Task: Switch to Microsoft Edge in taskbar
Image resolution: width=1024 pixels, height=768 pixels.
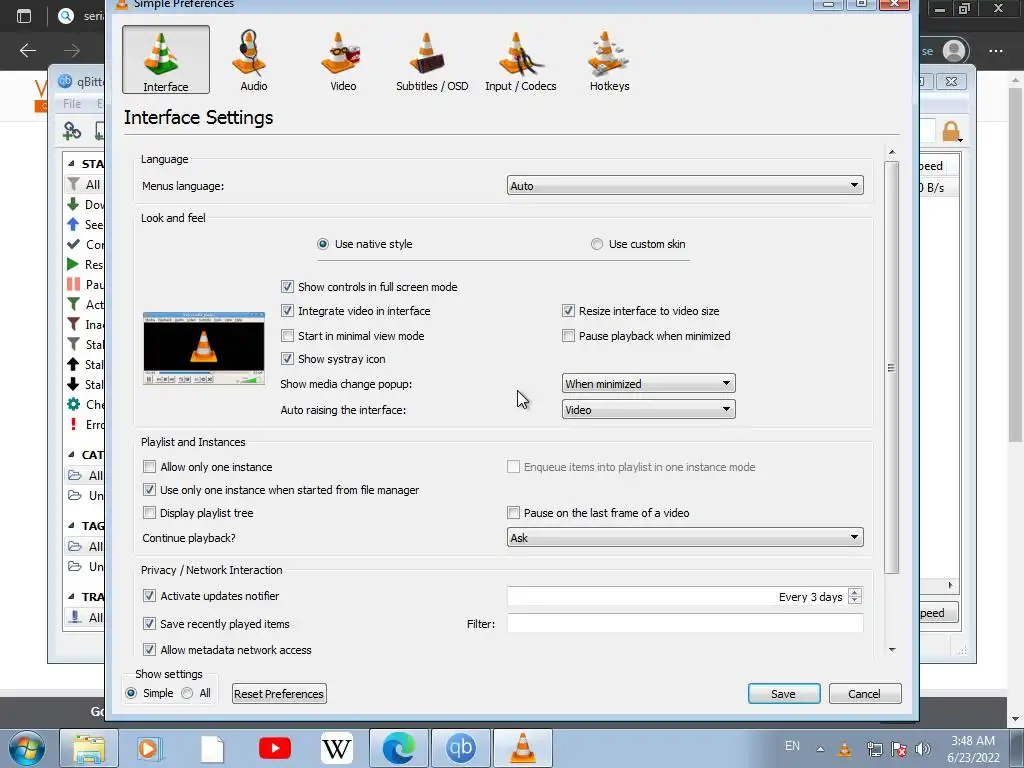Action: [398, 748]
